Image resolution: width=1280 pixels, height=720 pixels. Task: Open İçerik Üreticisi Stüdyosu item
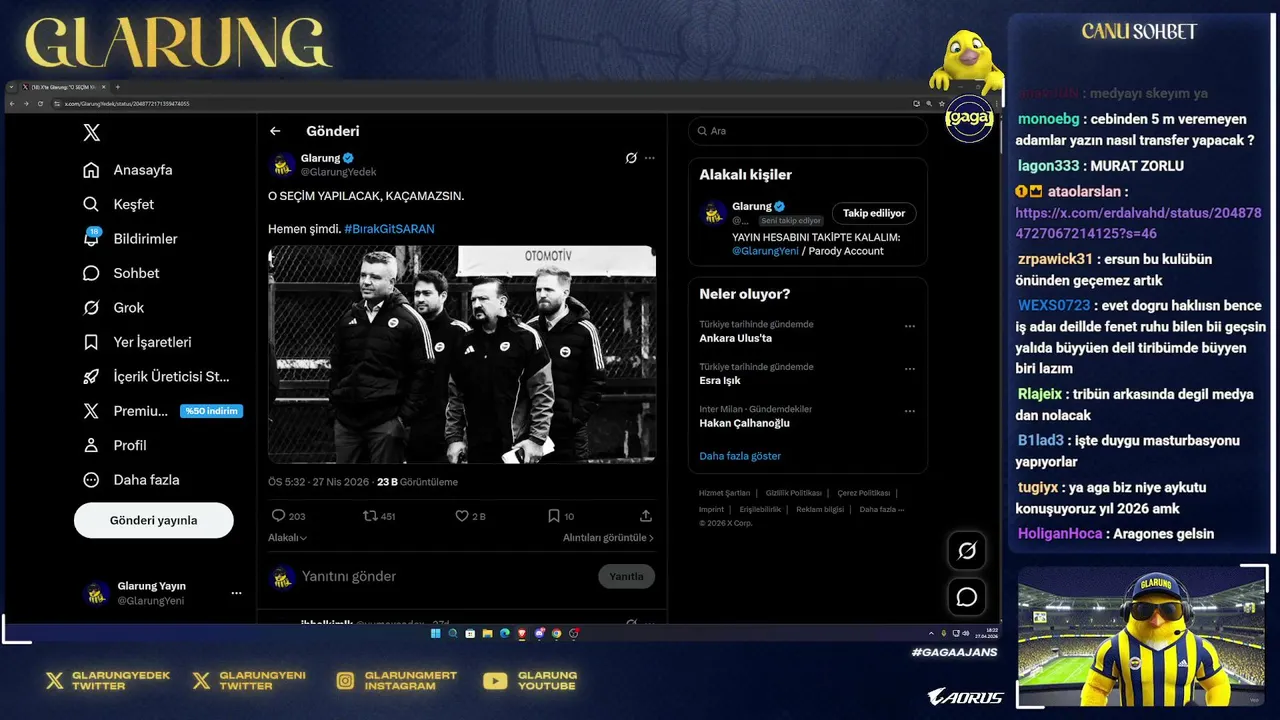coord(156,377)
